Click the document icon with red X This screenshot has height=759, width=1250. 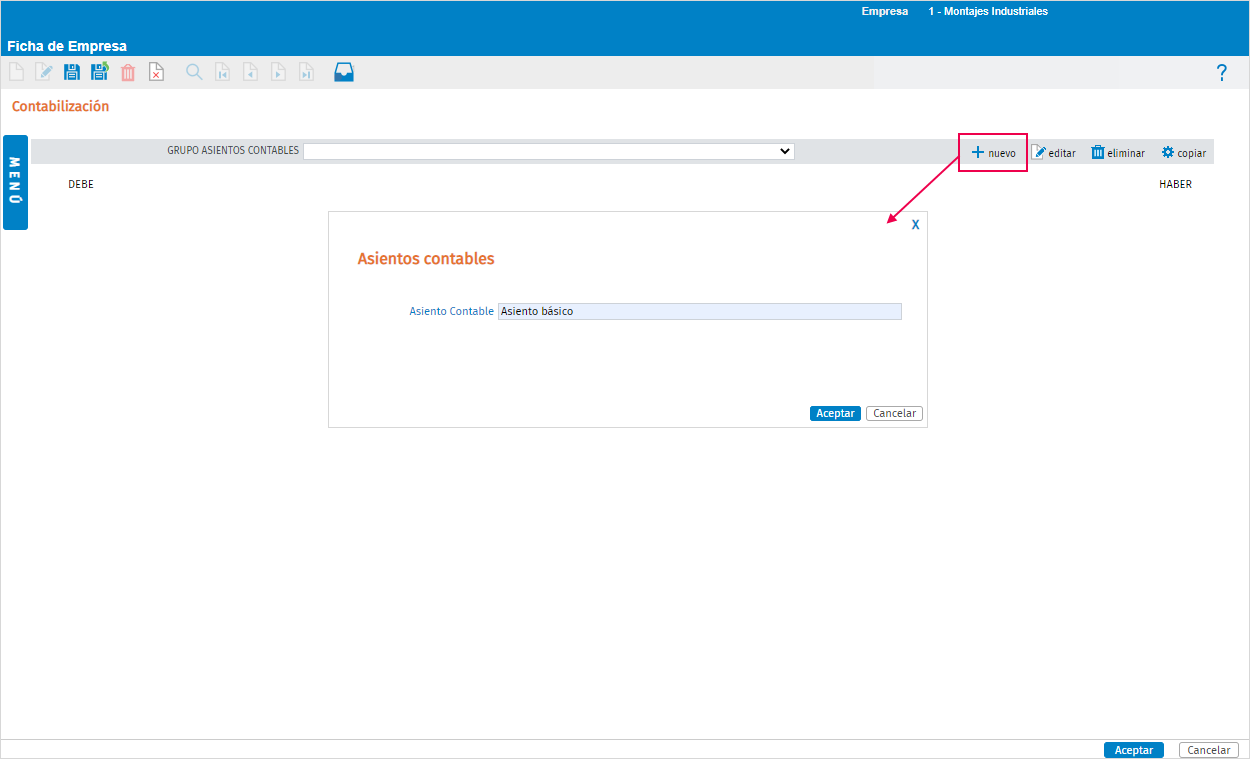click(156, 72)
